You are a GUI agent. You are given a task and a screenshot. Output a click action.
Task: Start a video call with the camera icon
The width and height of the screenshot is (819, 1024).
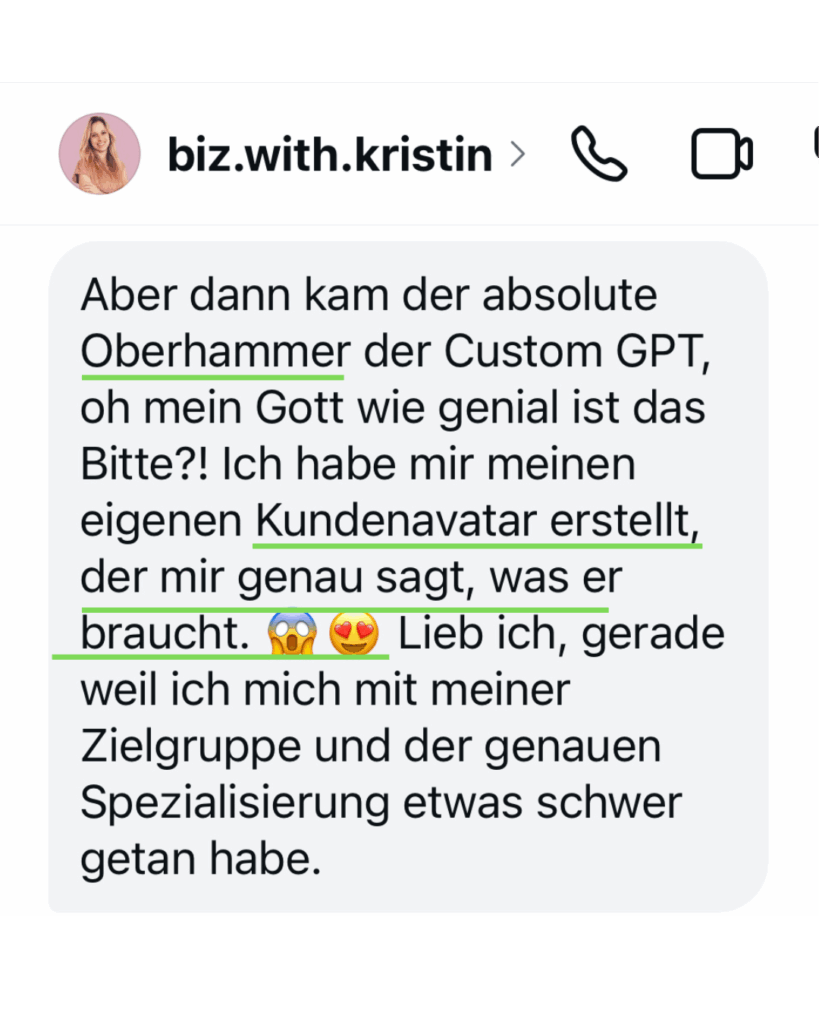click(722, 154)
